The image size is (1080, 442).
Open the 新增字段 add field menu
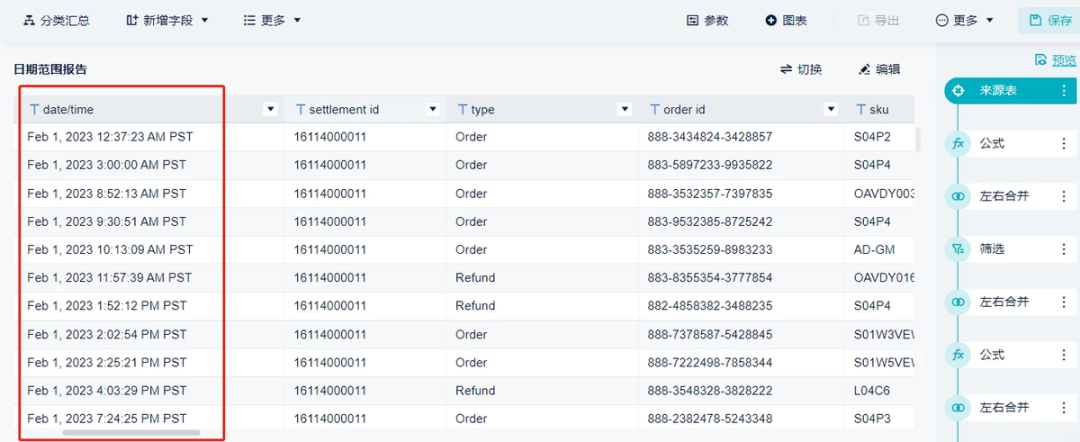coord(167,20)
